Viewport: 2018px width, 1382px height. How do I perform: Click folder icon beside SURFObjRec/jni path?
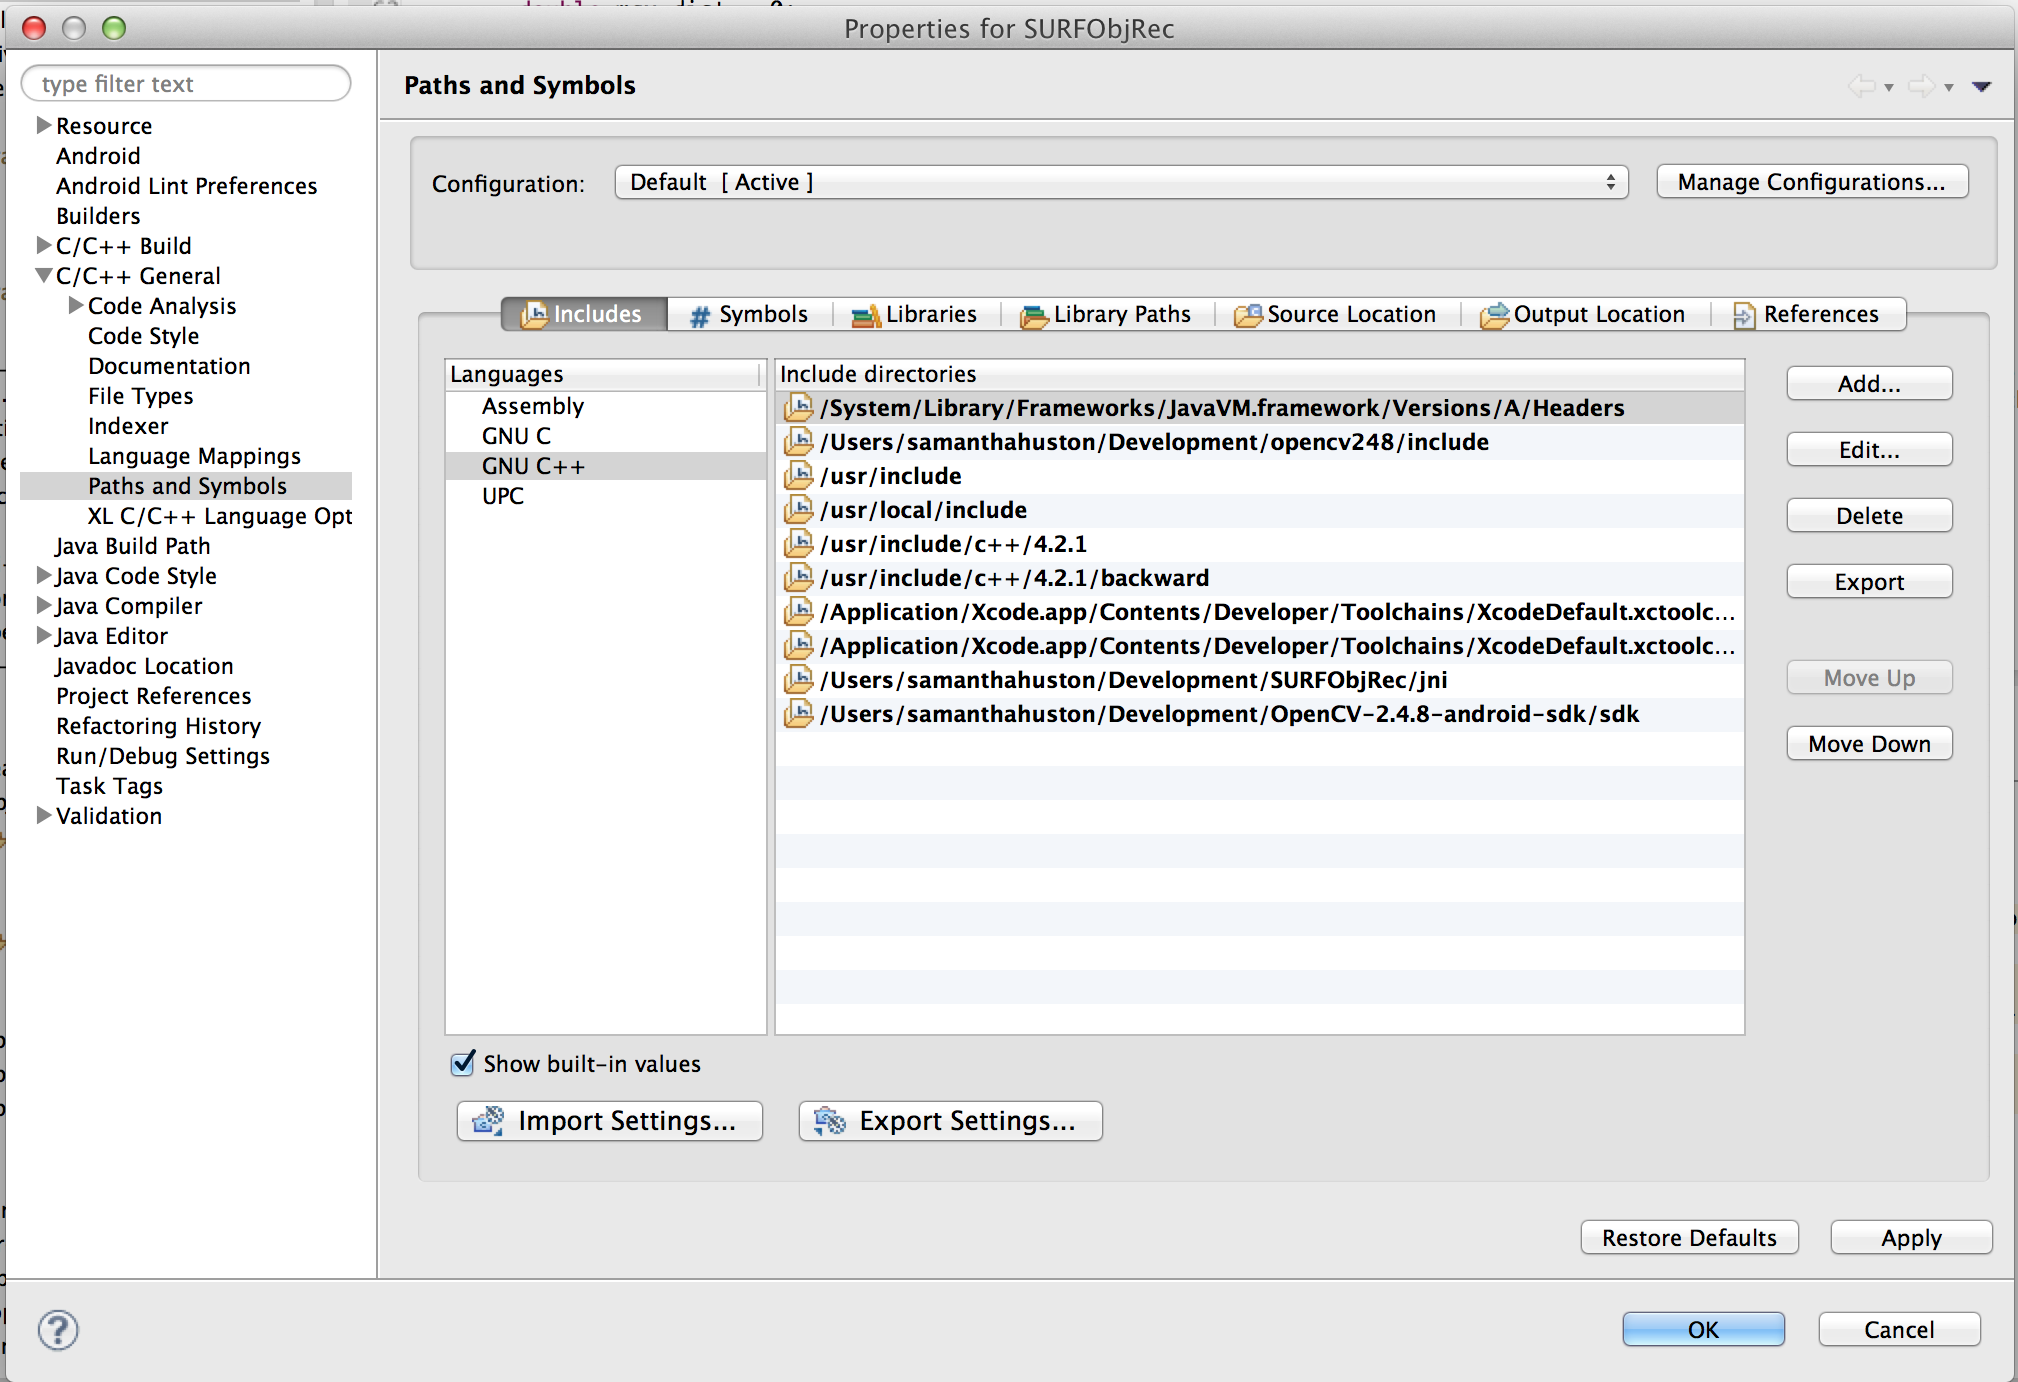click(798, 679)
